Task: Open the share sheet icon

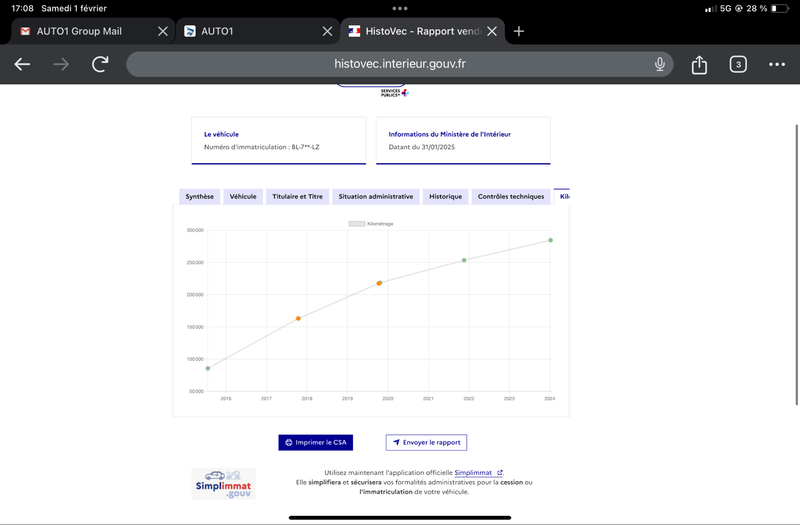Action: point(699,64)
